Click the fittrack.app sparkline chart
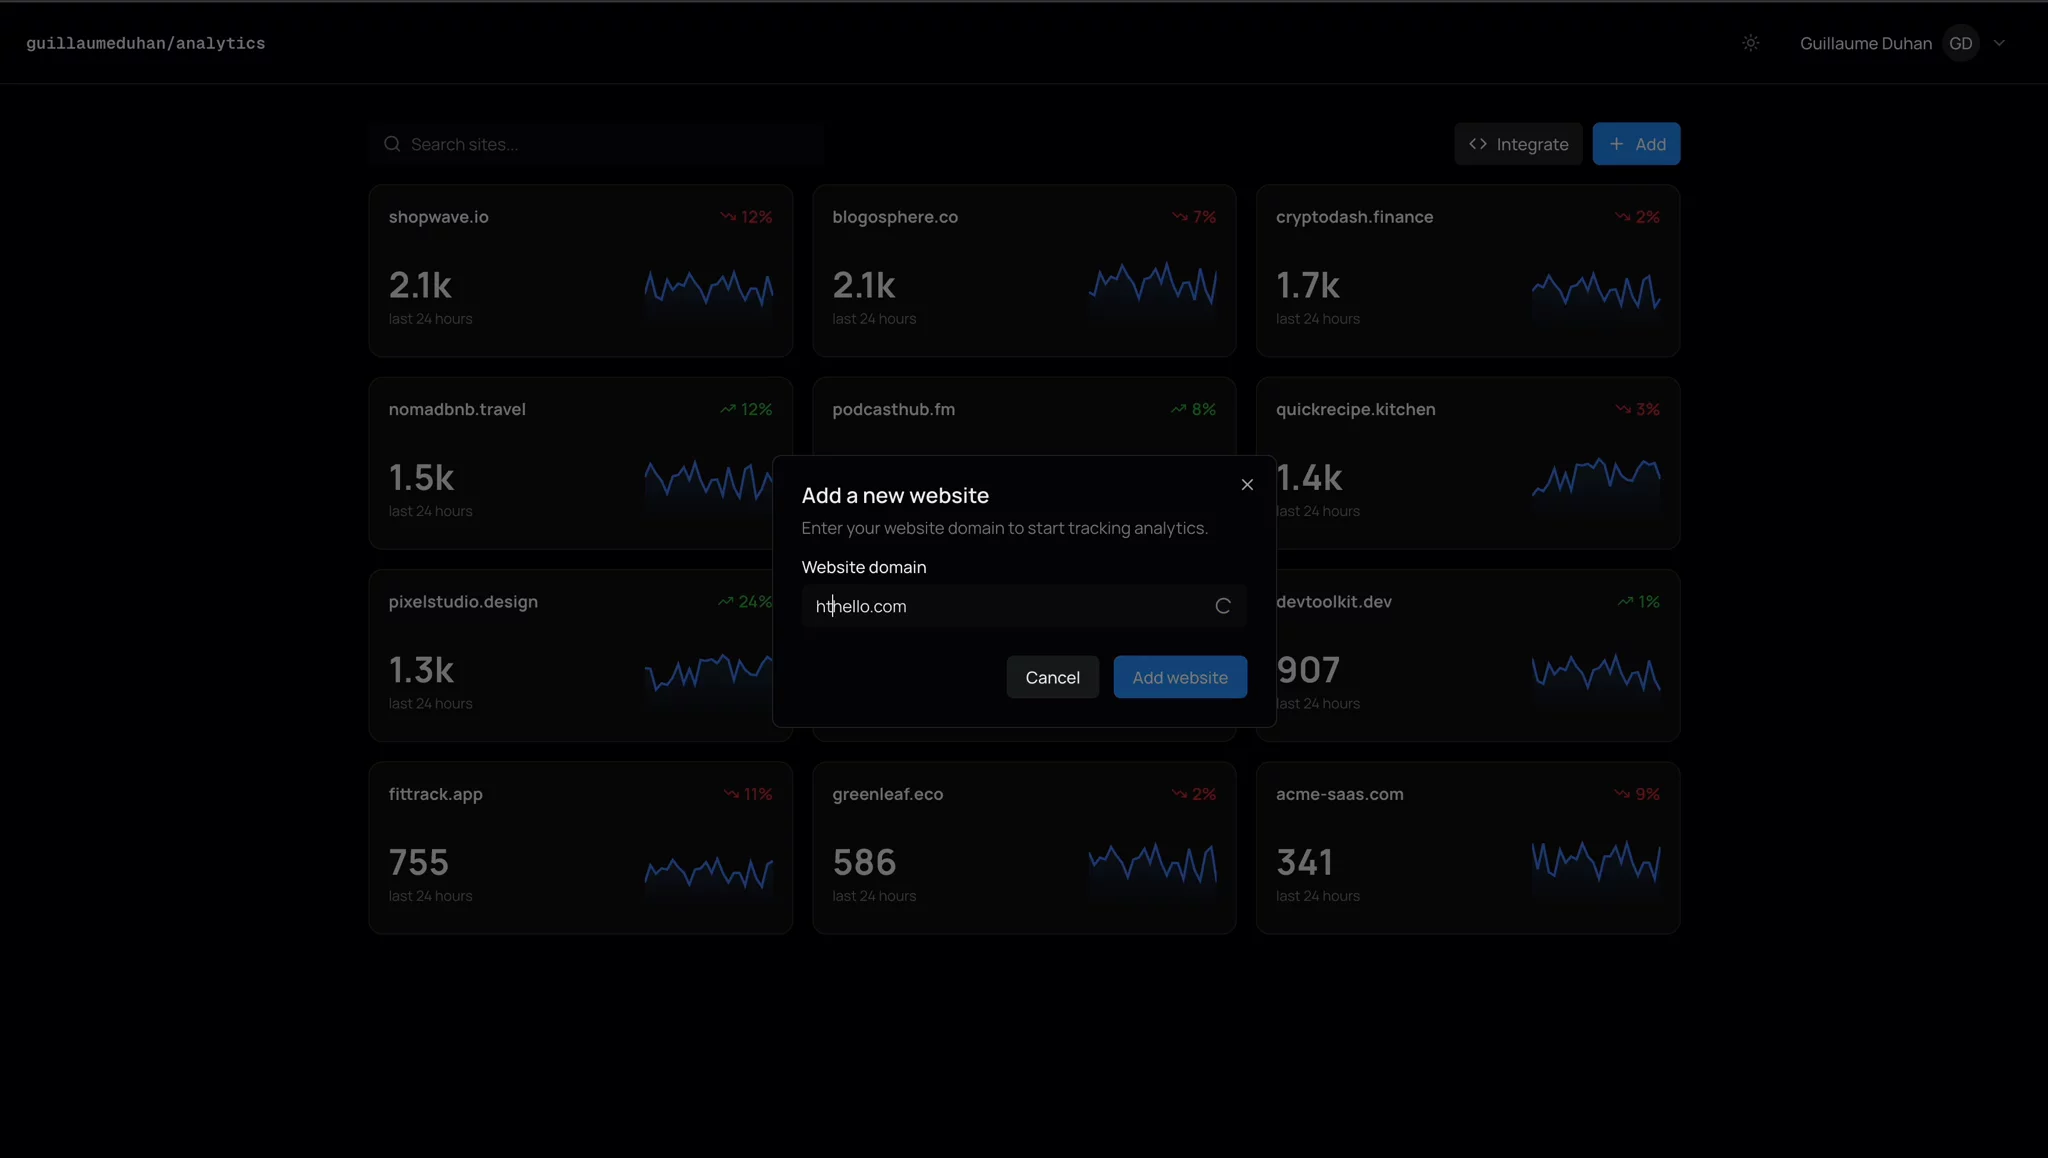The width and height of the screenshot is (2048, 1158). click(x=709, y=876)
